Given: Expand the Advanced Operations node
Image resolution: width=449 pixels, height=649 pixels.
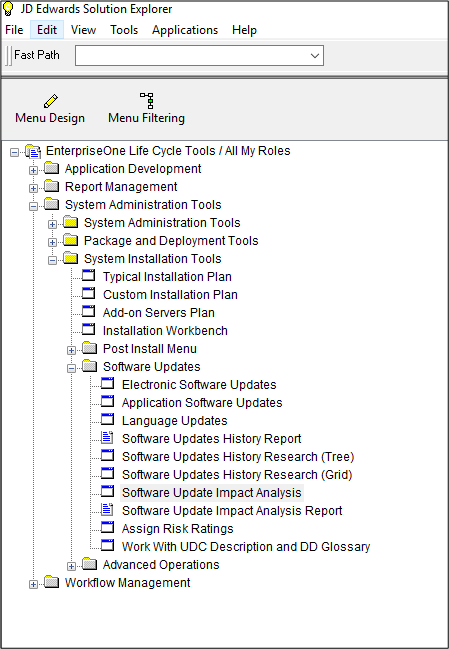Looking at the screenshot, I should [x=72, y=566].
